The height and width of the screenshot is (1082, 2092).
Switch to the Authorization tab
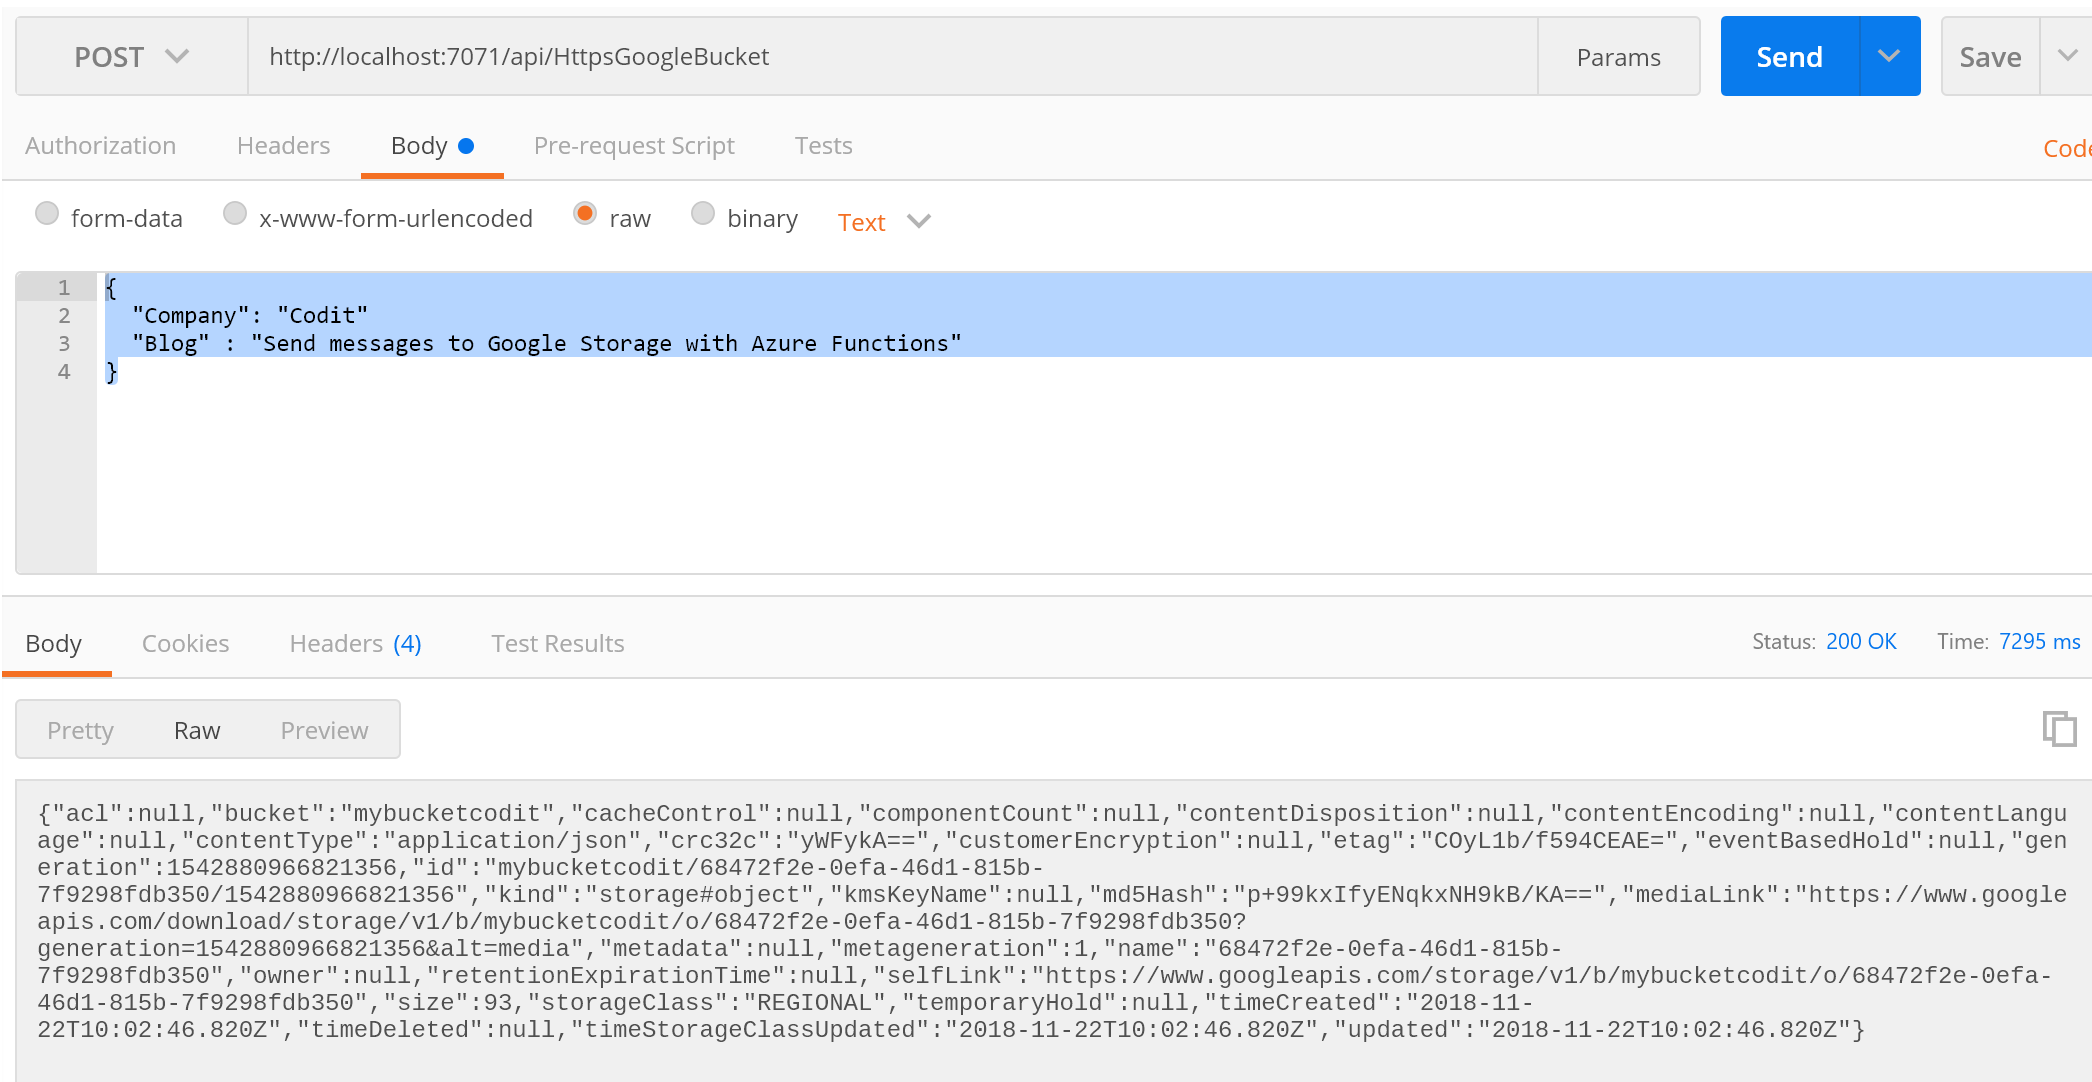point(100,146)
